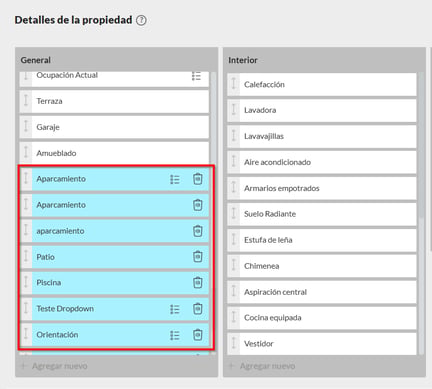
Task: Click Agregar nuevo under Interior column
Action: tap(262, 366)
